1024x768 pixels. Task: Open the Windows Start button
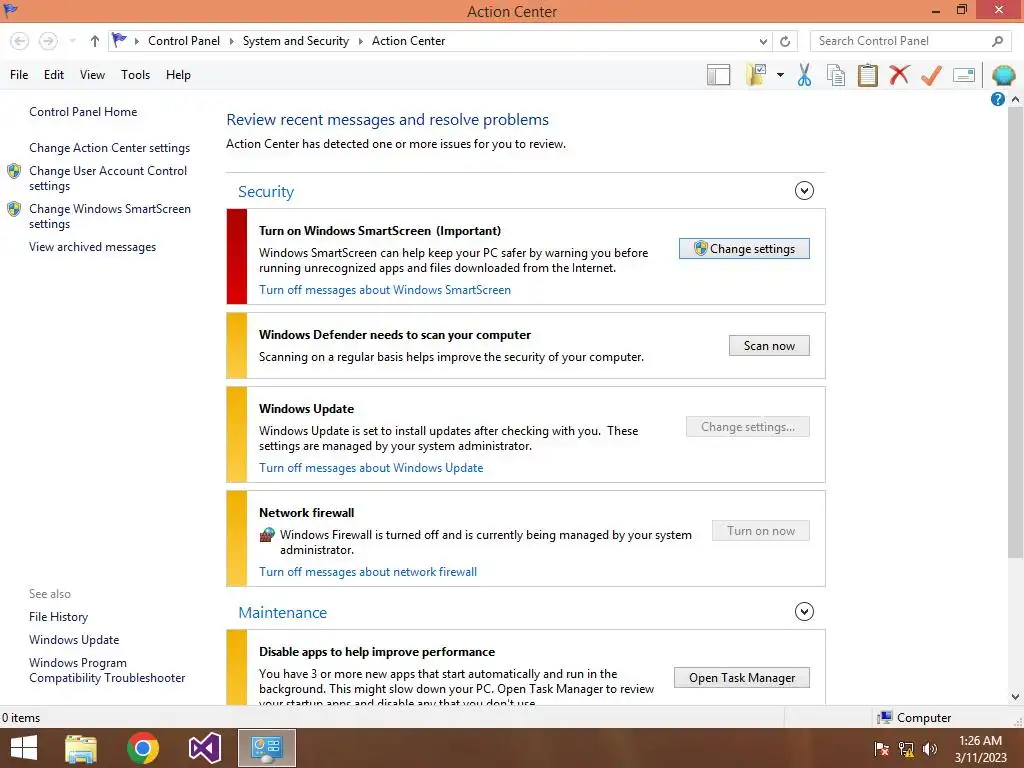(24, 748)
